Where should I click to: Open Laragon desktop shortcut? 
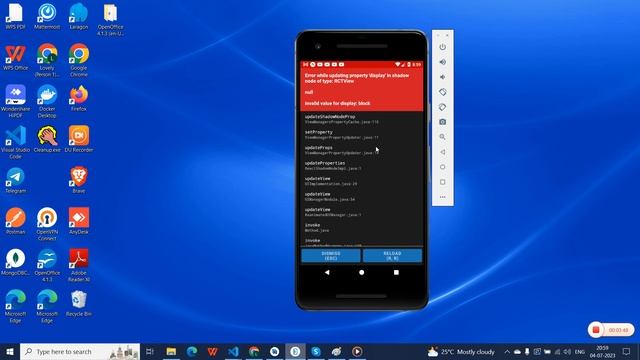pyautogui.click(x=78, y=16)
